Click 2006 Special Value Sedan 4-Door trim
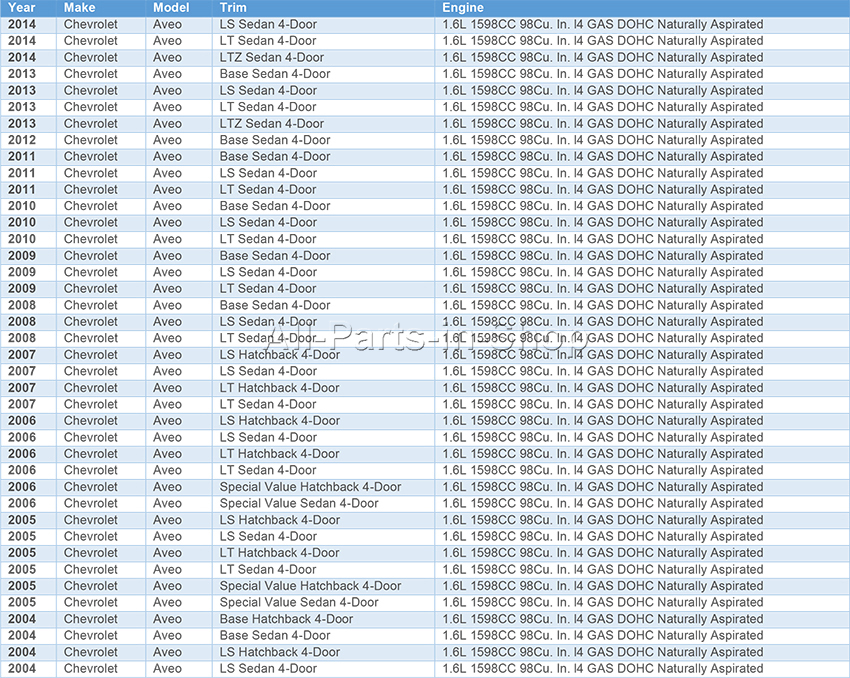The width and height of the screenshot is (850, 678). pos(299,504)
